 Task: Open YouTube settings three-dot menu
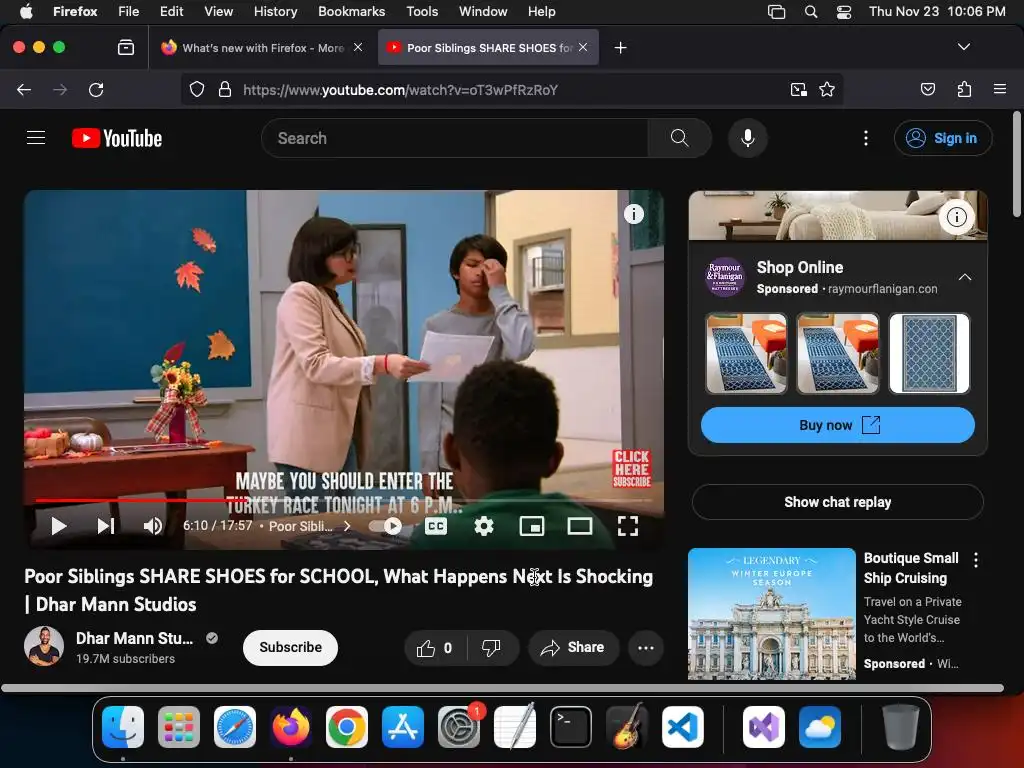click(866, 138)
